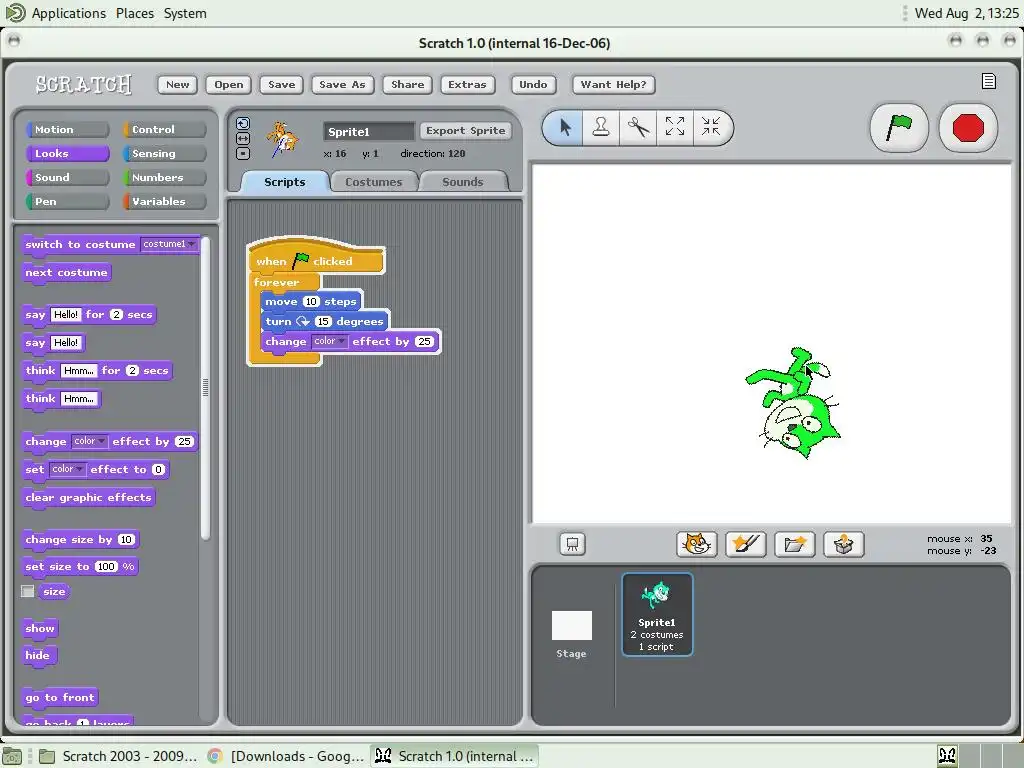Click the next costume block
1024x768 pixels.
coord(67,272)
